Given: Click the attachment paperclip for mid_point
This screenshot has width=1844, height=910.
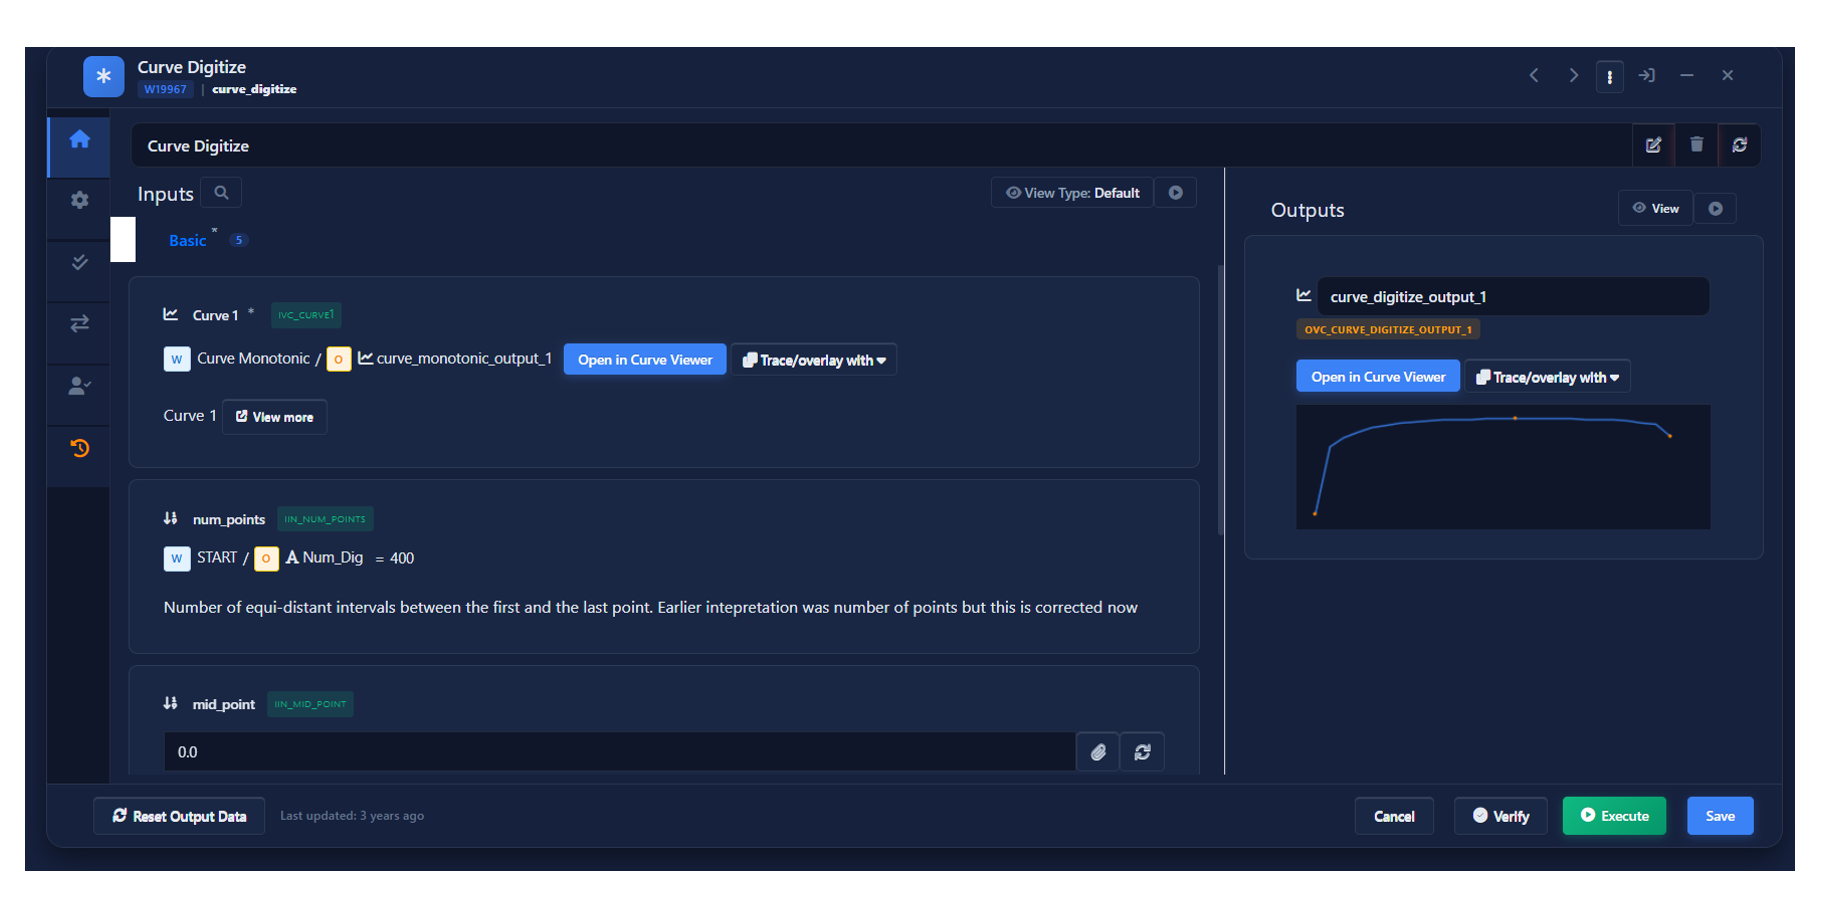Looking at the screenshot, I should pos(1098,752).
